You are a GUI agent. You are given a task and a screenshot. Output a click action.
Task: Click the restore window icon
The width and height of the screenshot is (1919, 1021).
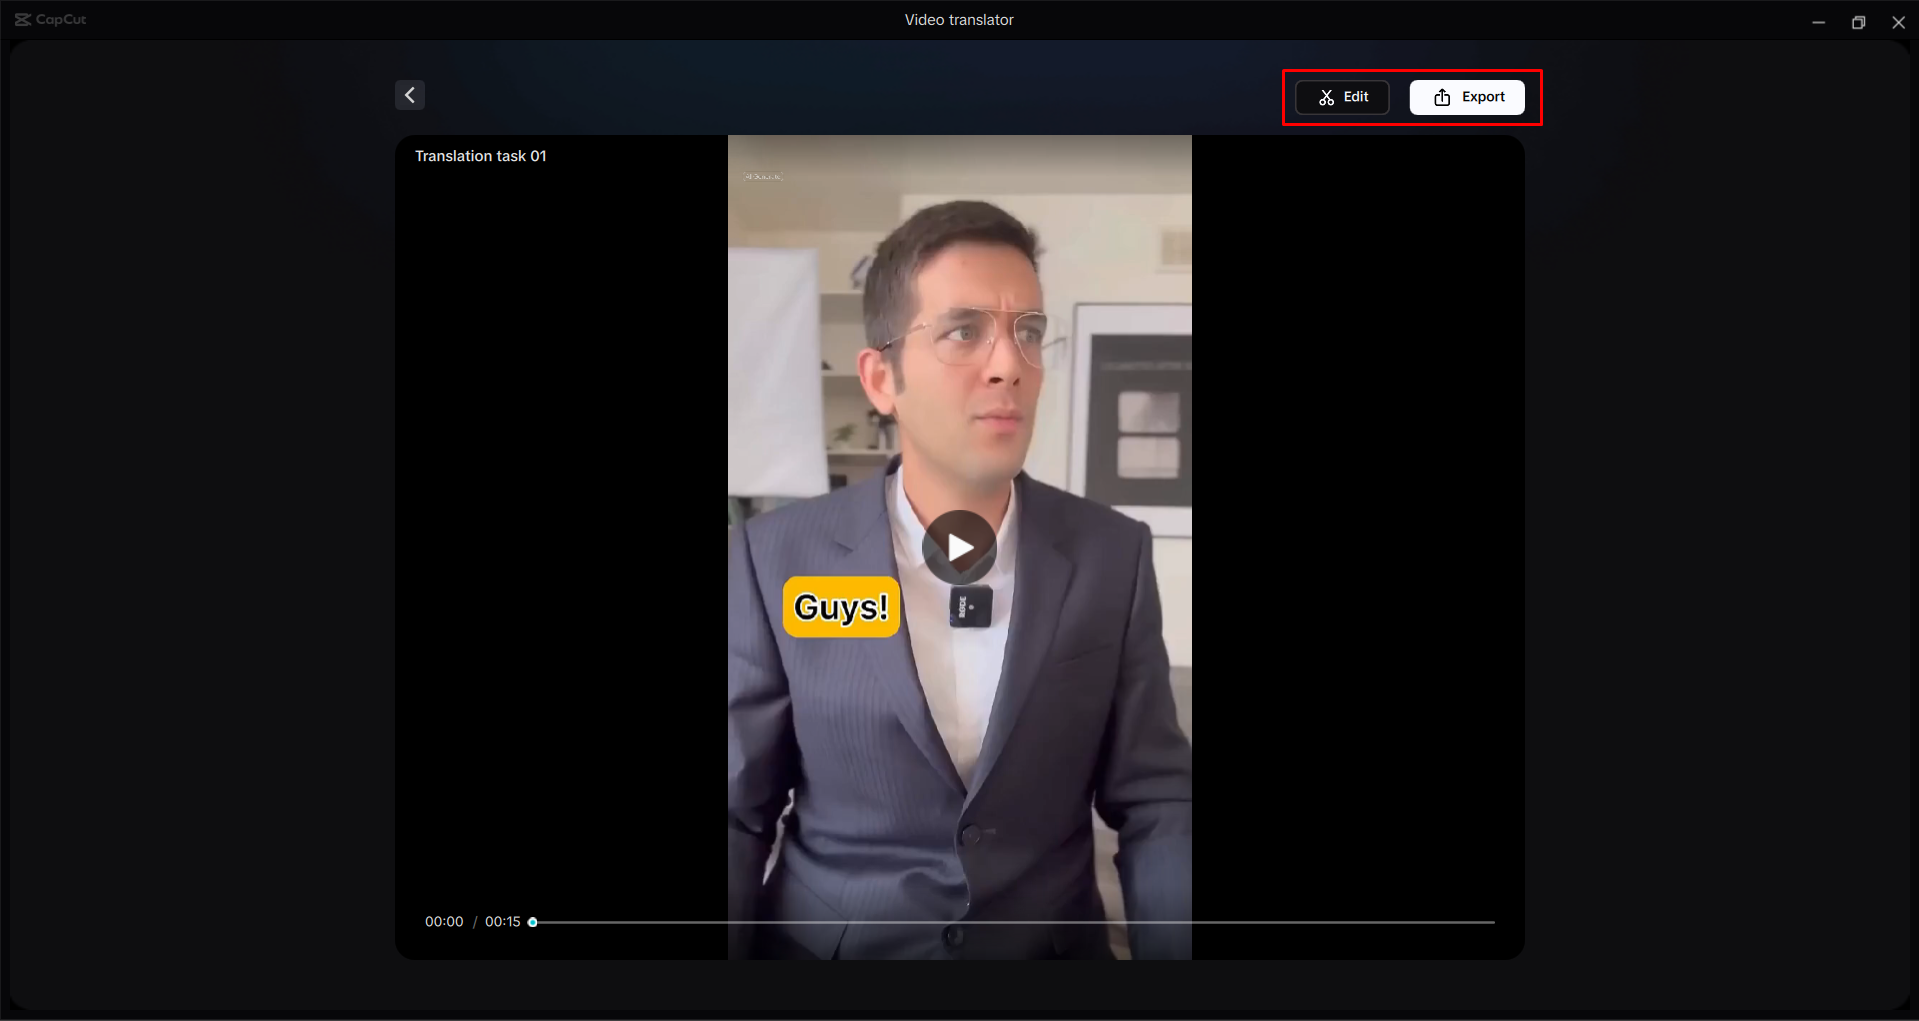pos(1859,21)
